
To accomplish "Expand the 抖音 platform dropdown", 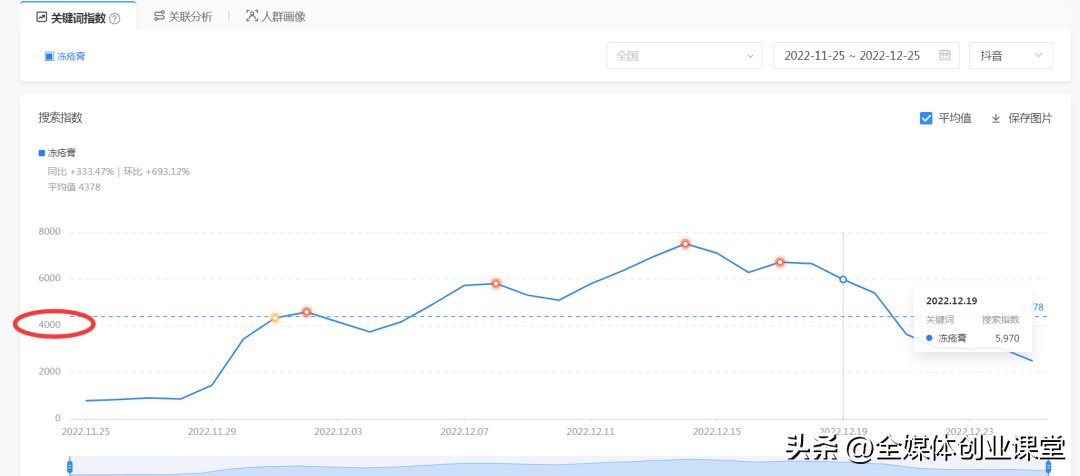I will pyautogui.click(x=1010, y=56).
